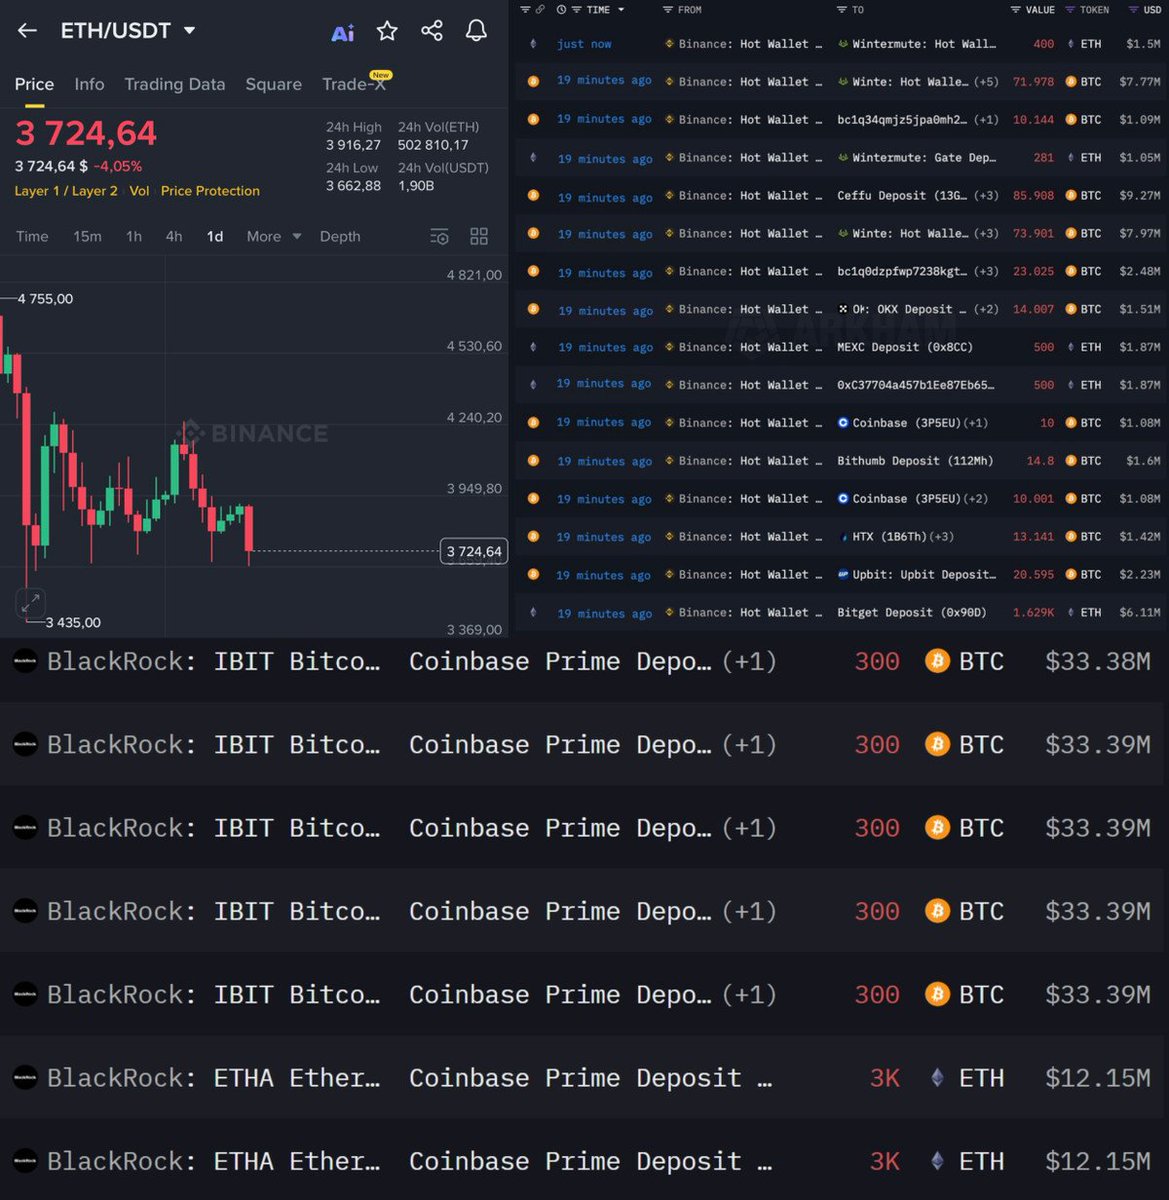Open the ETH/USDT pair selector dropdown

click(188, 30)
